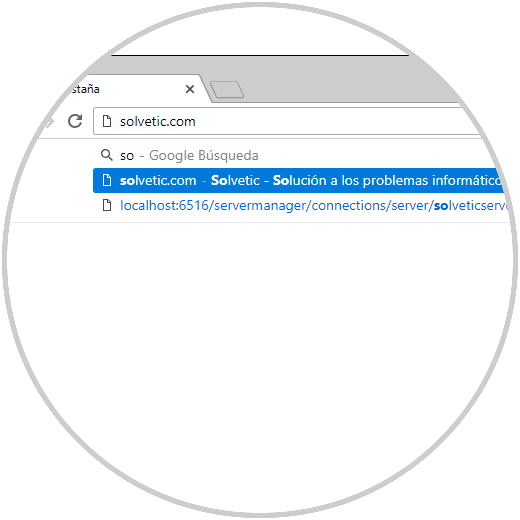Image resolution: width=520 pixels, height=520 pixels.
Task: Click the gray "Google Búsqueda" label
Action: point(204,156)
